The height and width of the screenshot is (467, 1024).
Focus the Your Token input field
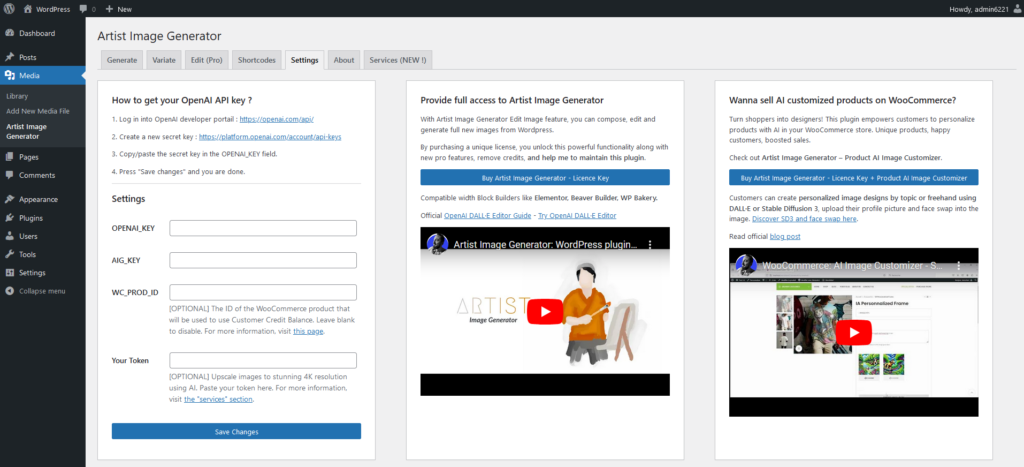263,361
